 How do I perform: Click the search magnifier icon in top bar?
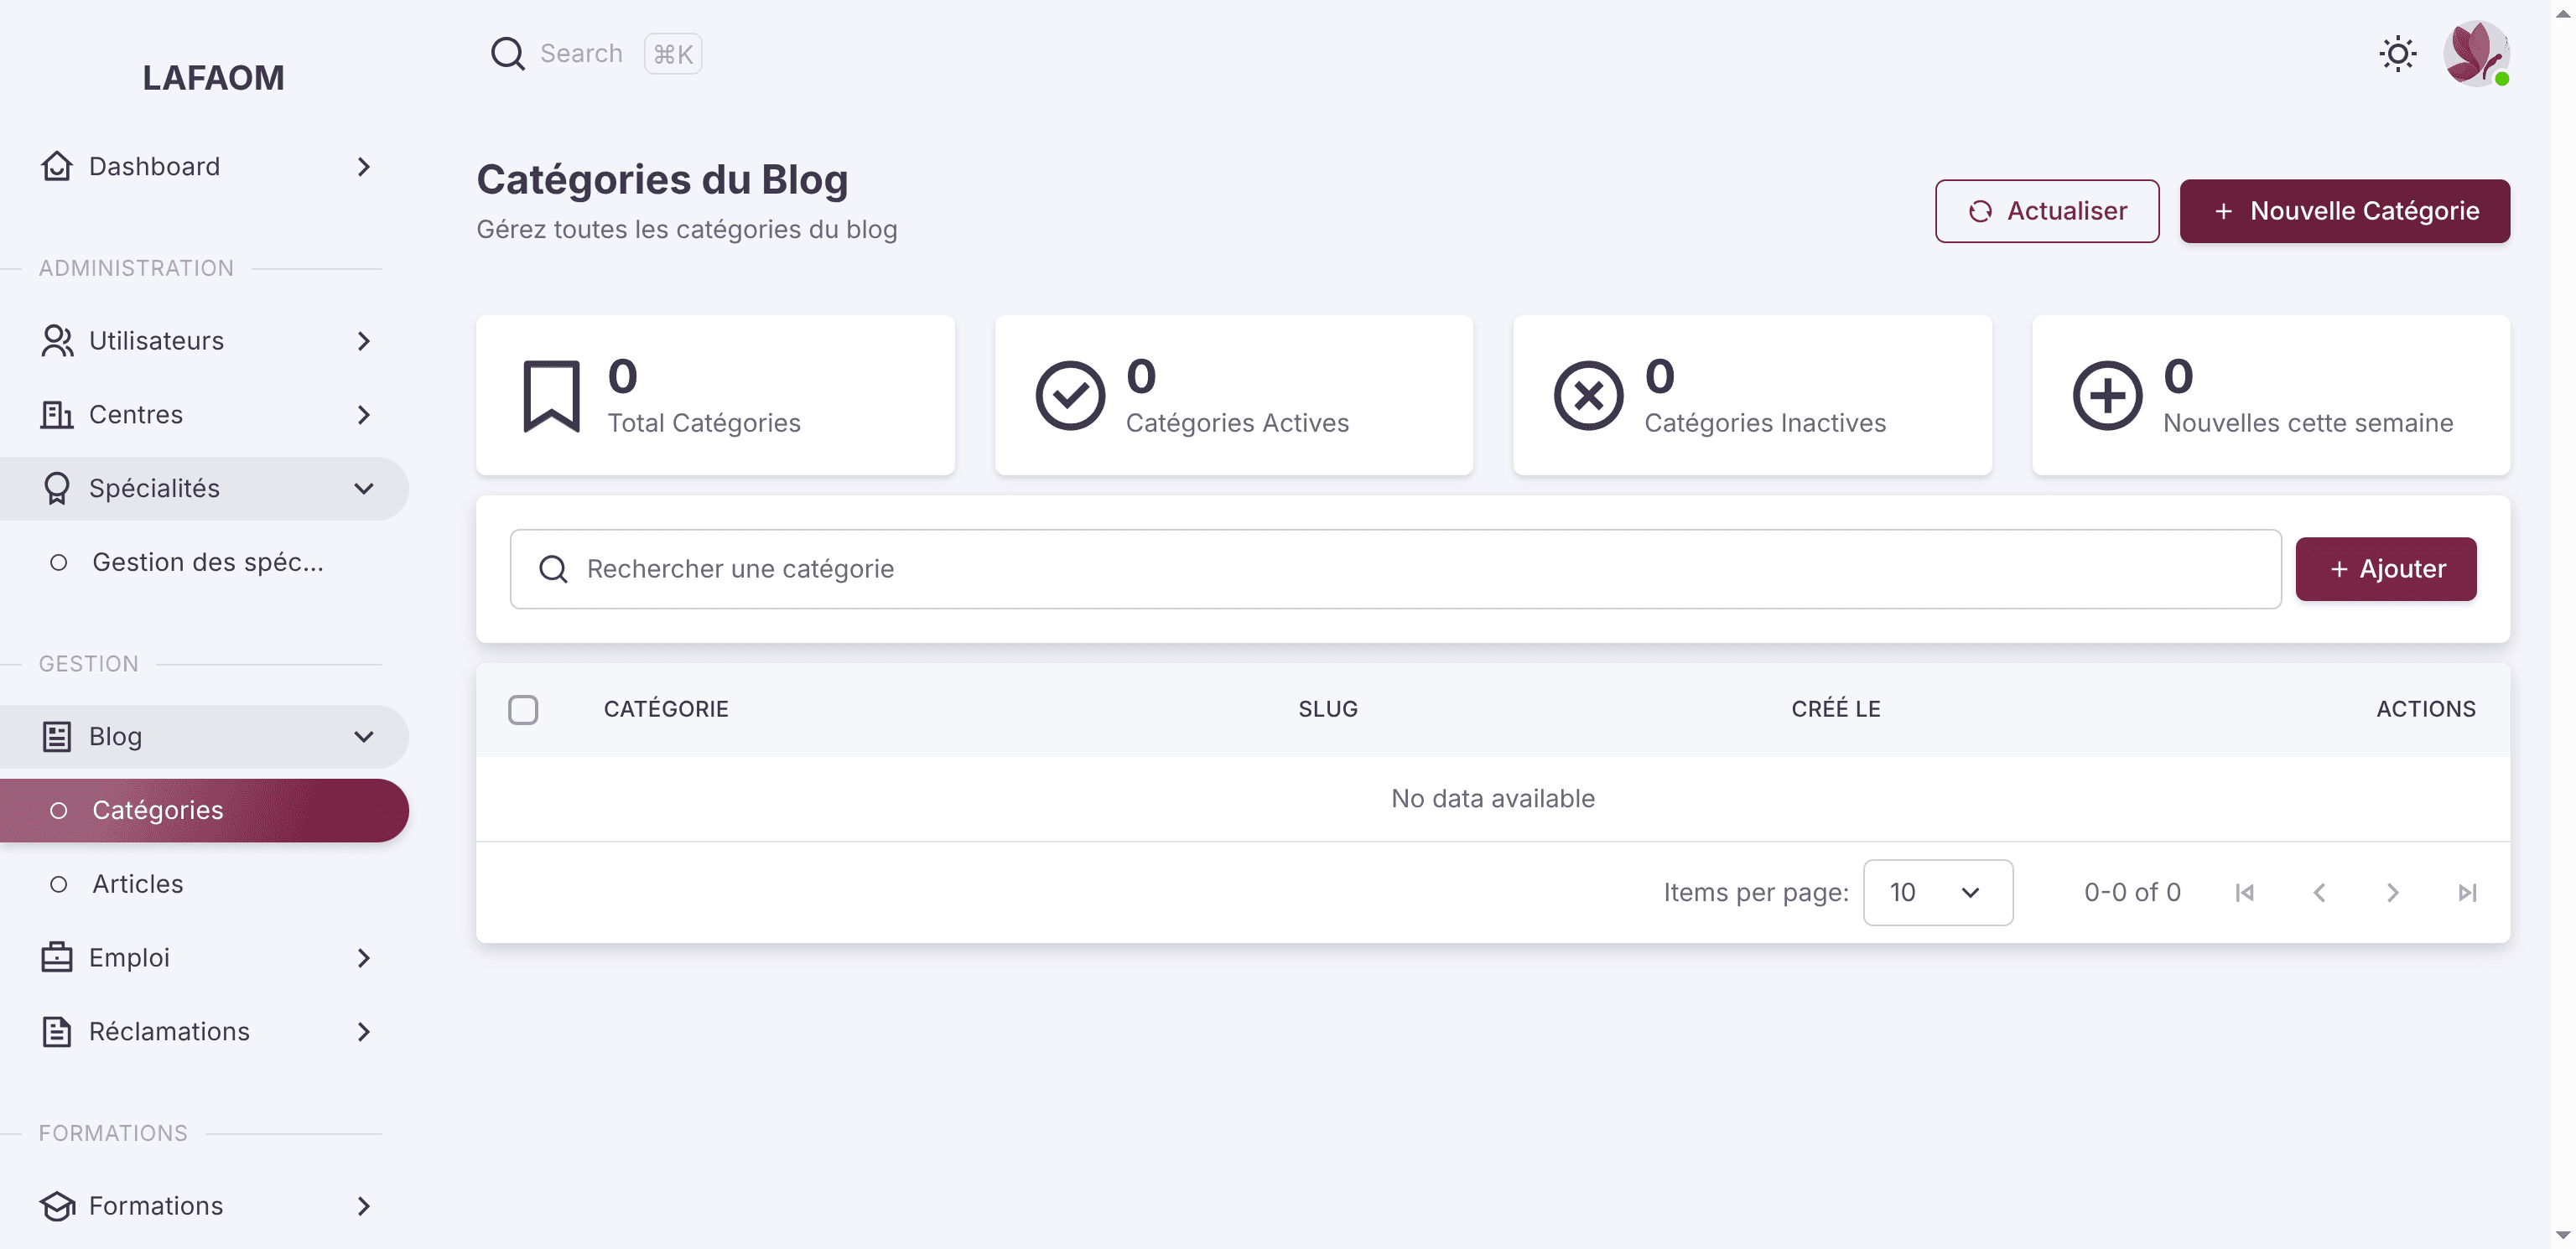(x=507, y=54)
